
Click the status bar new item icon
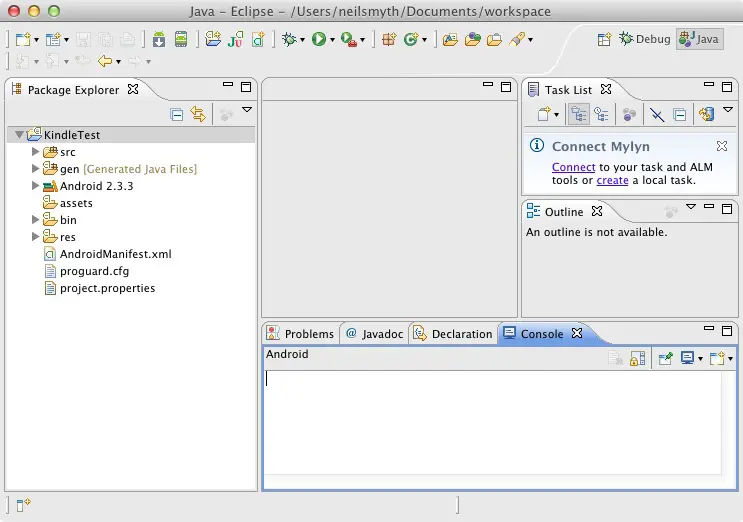pos(23,505)
